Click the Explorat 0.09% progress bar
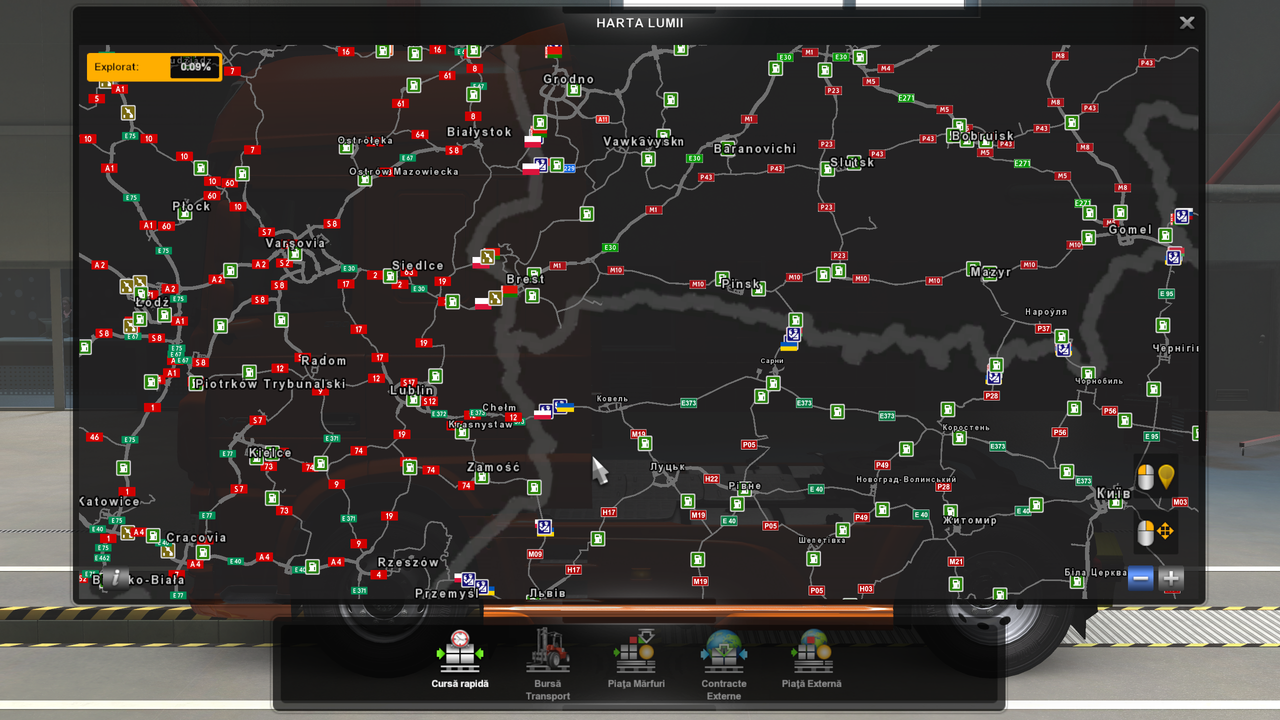The height and width of the screenshot is (720, 1280). pos(154,67)
